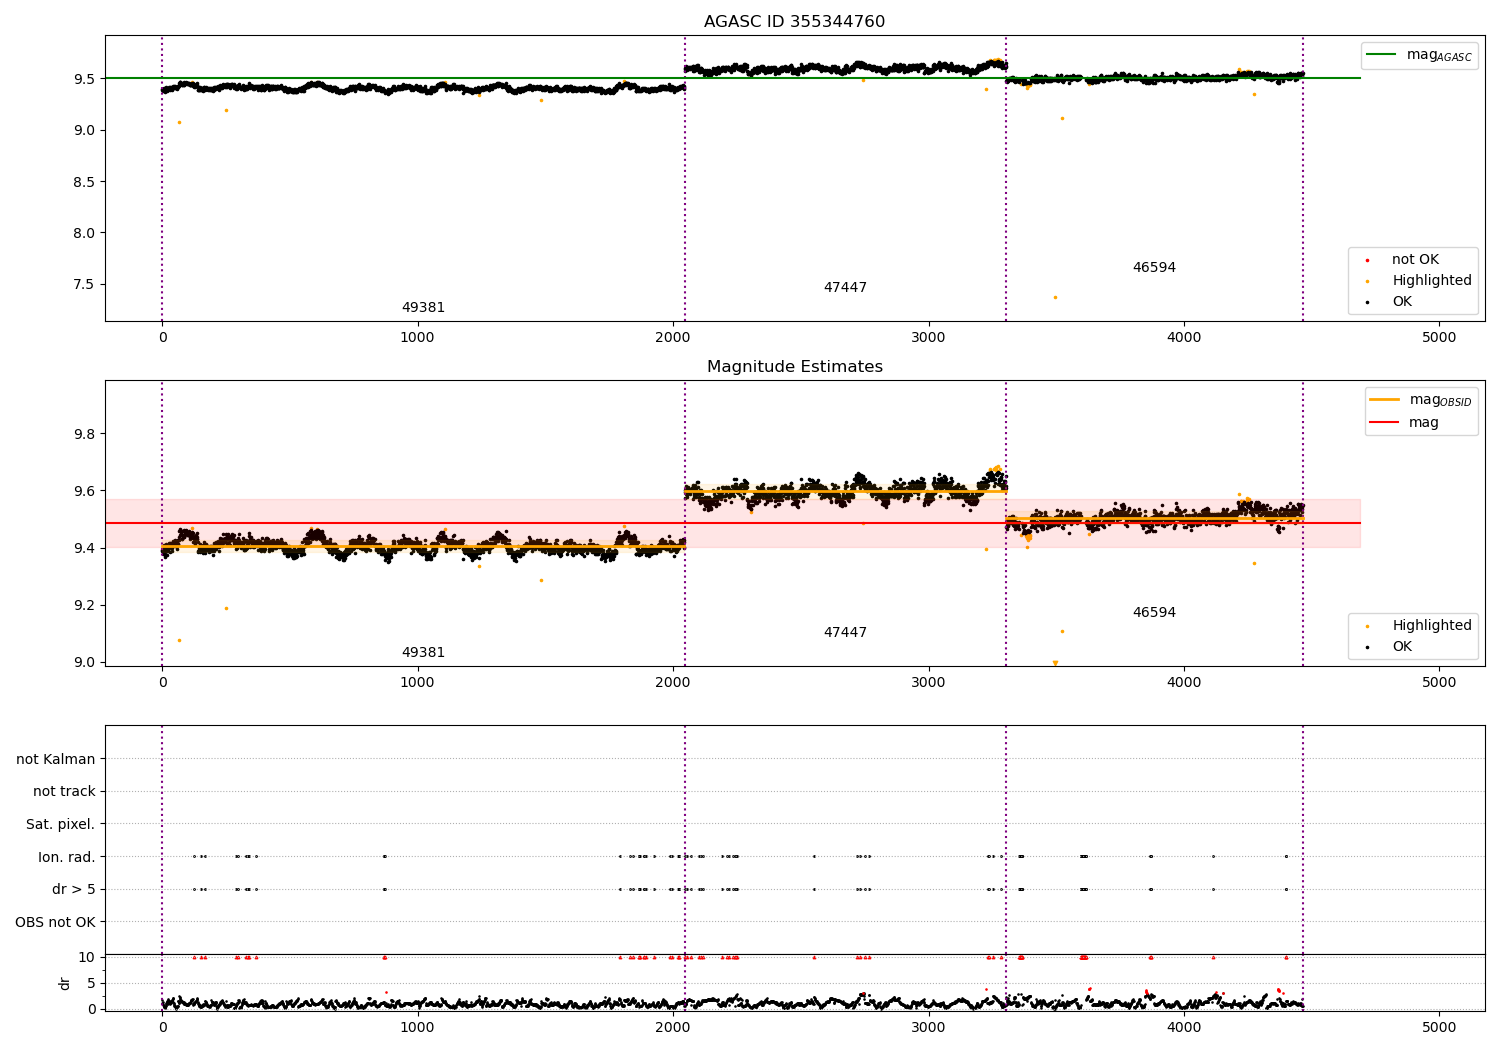Click the orange outlier point near 7.4 in top plot
Viewport: 1500px width, 1050px height.
pyautogui.click(x=1054, y=297)
